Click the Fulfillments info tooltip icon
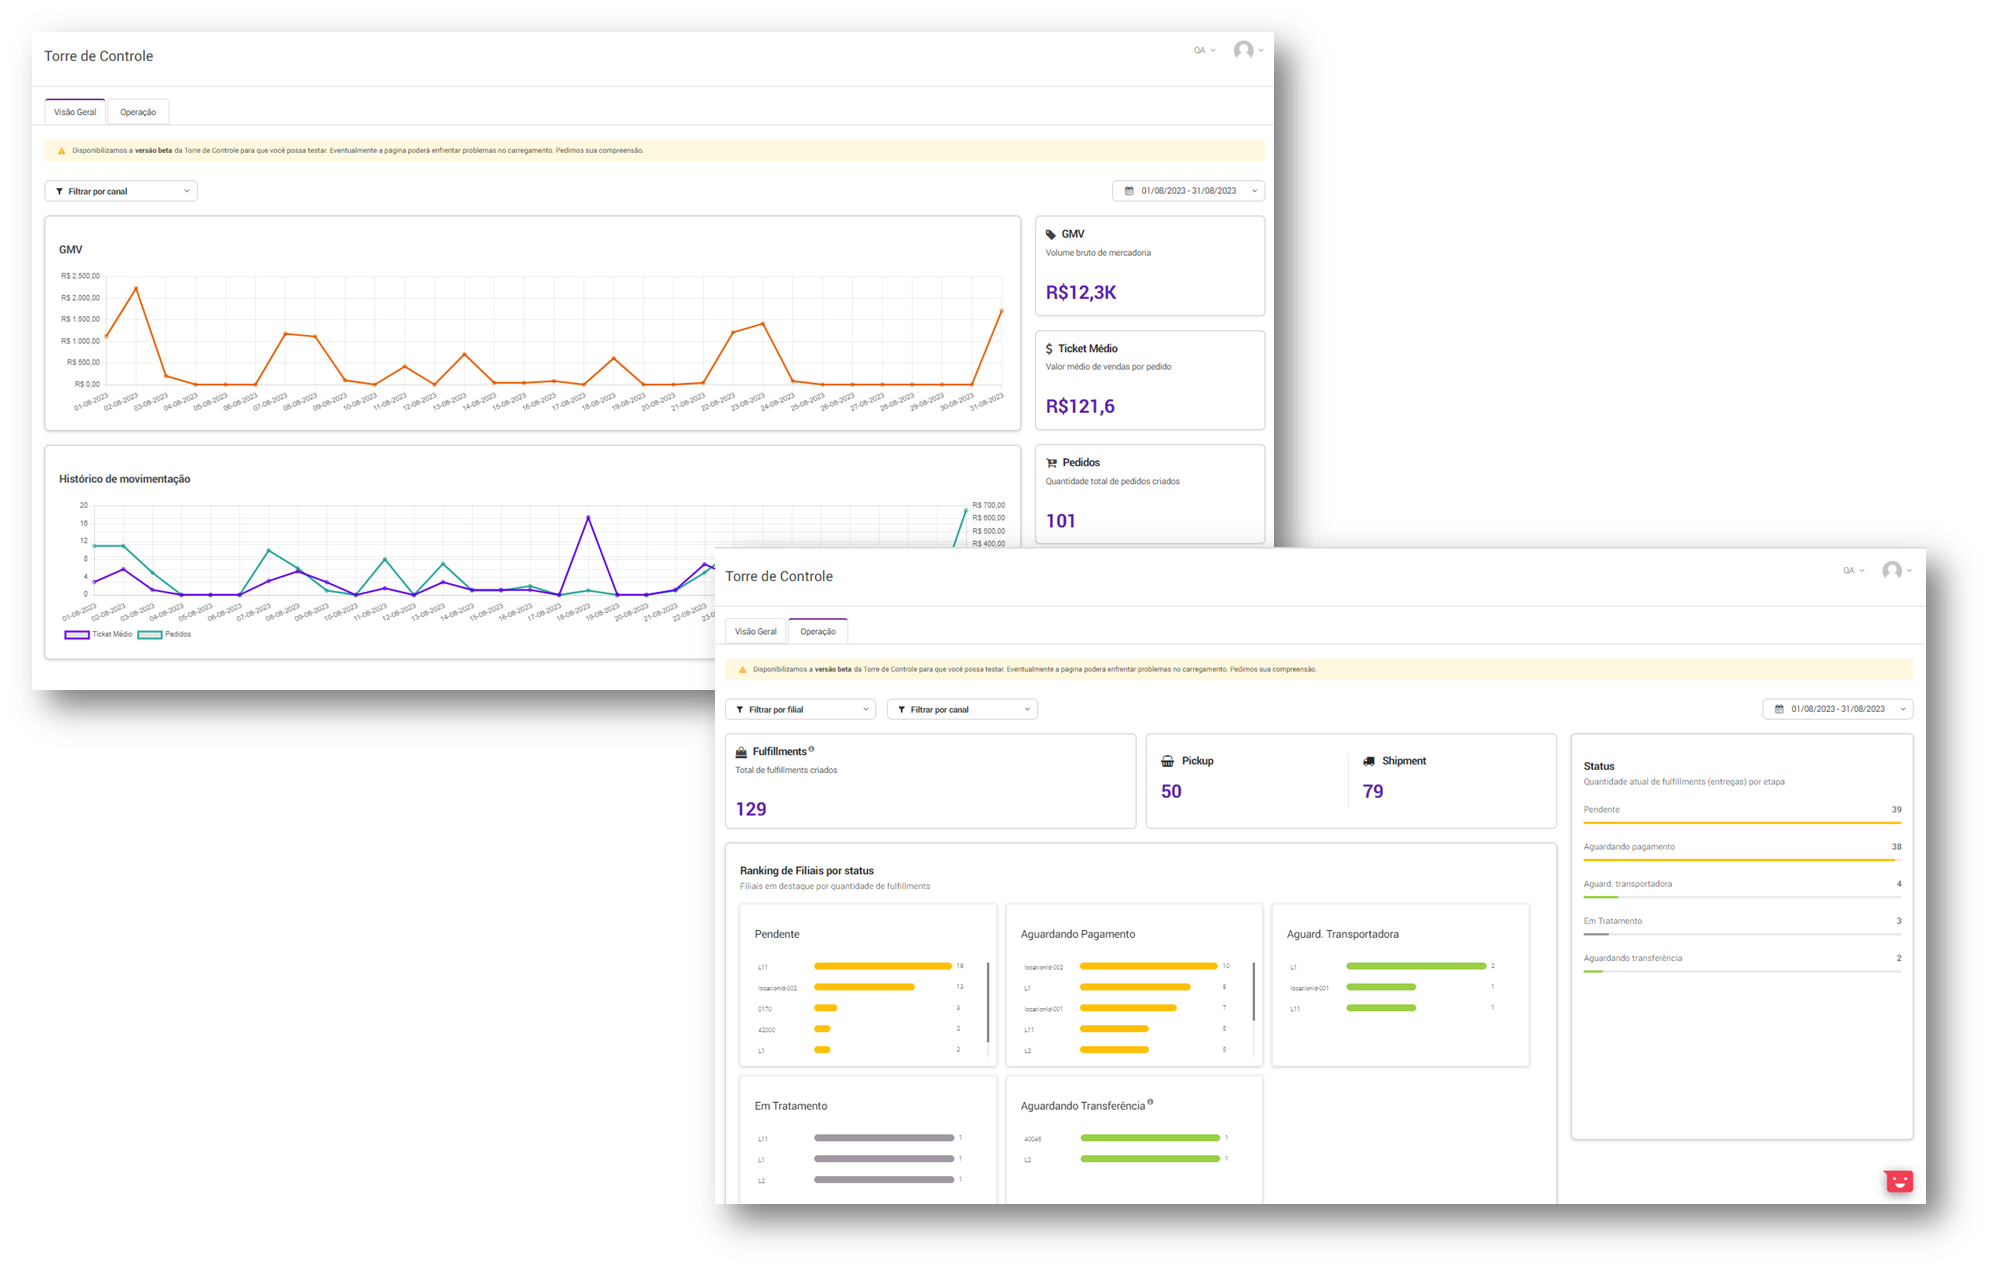This screenshot has width=1991, height=1269. (811, 749)
